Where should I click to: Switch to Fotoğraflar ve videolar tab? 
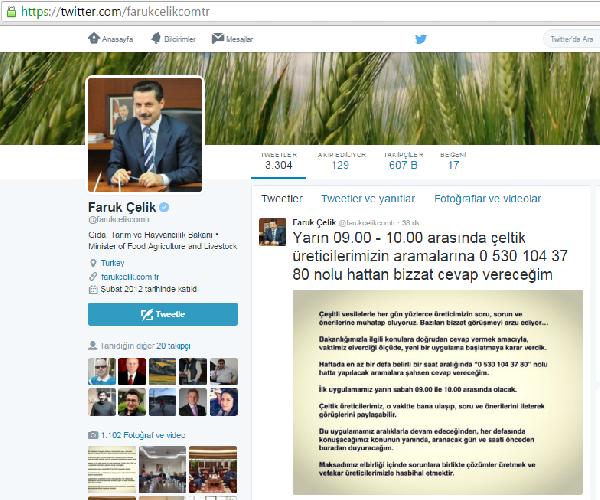pos(488,199)
